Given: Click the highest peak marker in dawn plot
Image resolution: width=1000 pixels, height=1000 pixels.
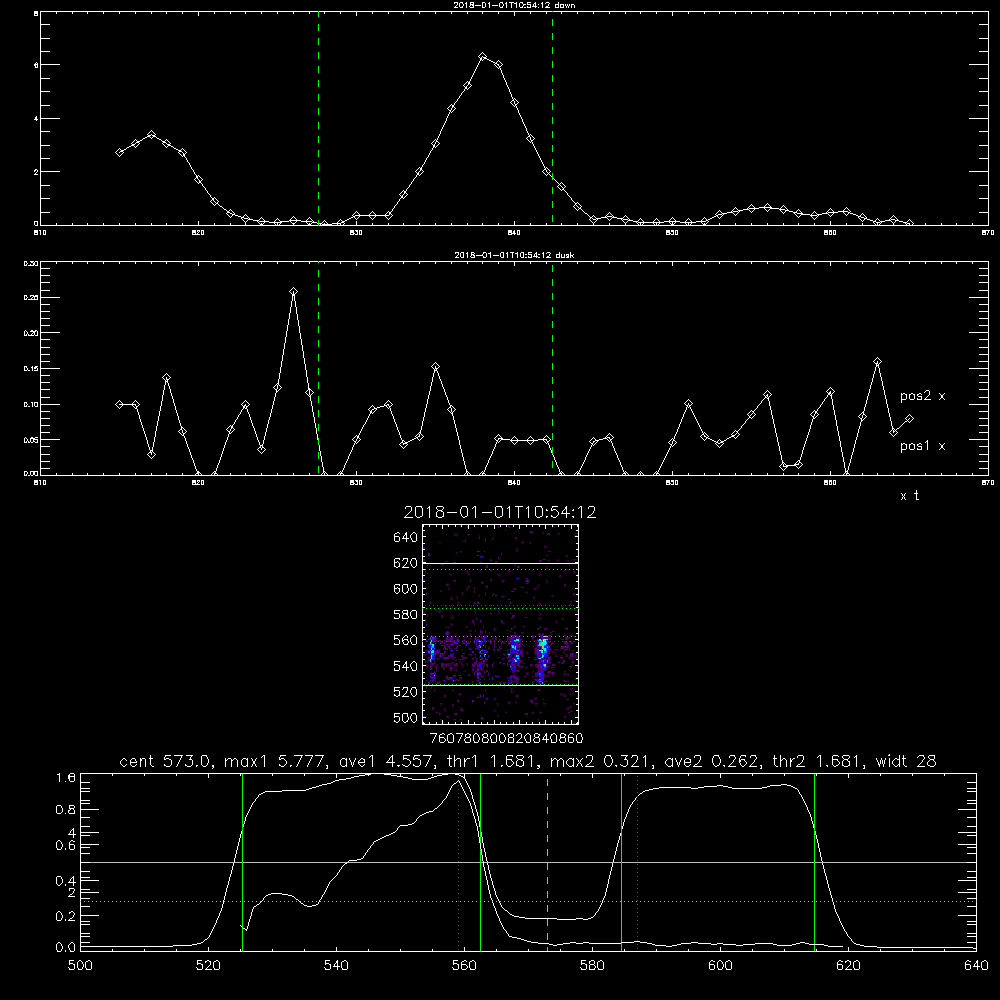Looking at the screenshot, I should click(x=483, y=57).
